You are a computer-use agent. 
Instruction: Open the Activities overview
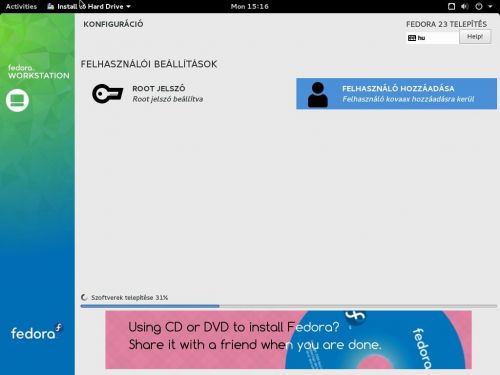tap(21, 6)
